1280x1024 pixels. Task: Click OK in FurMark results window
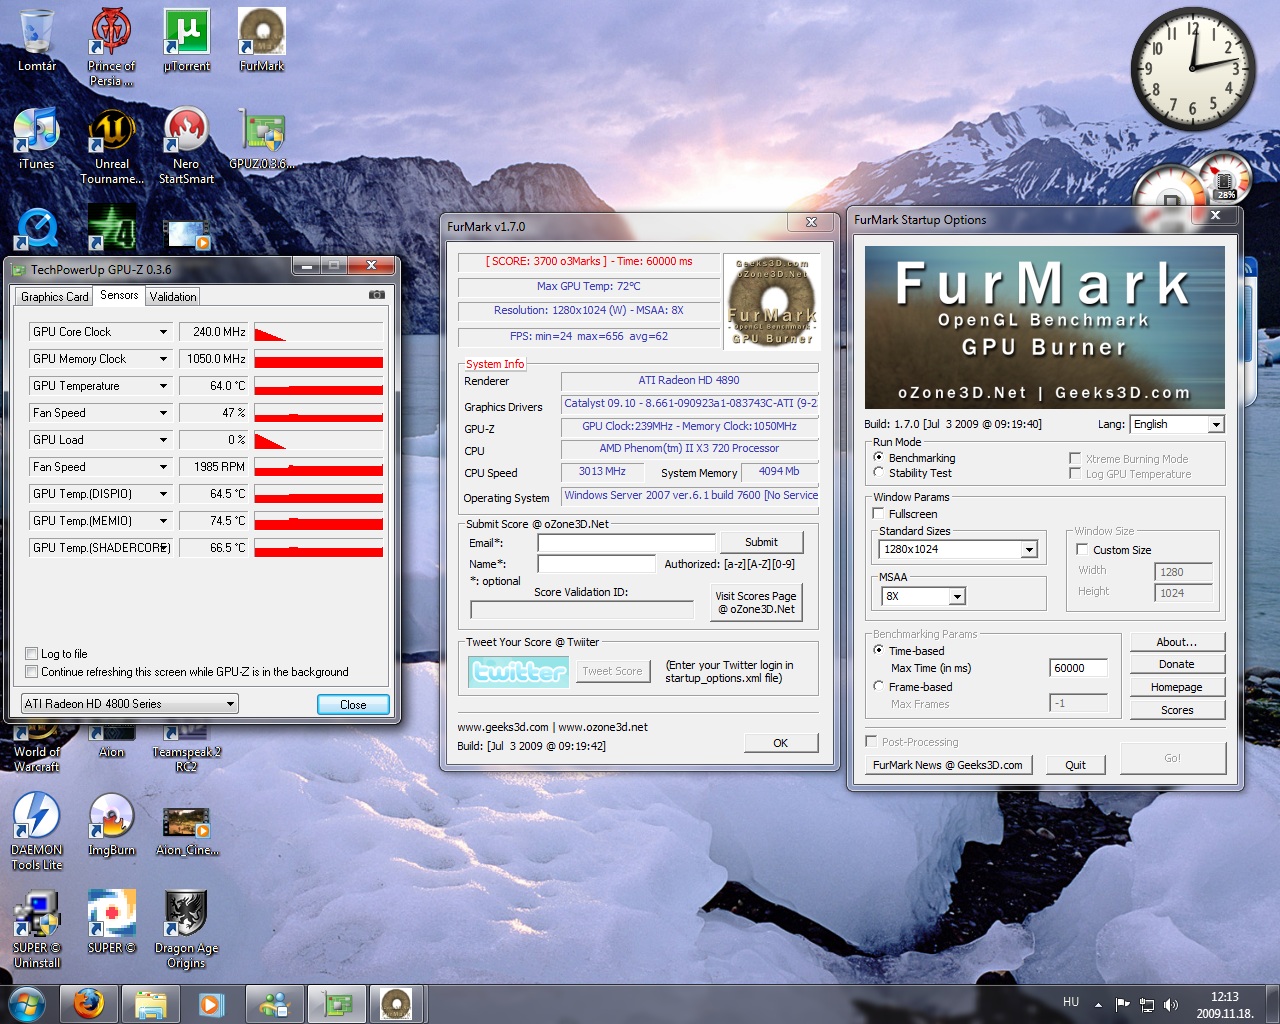coord(781,743)
